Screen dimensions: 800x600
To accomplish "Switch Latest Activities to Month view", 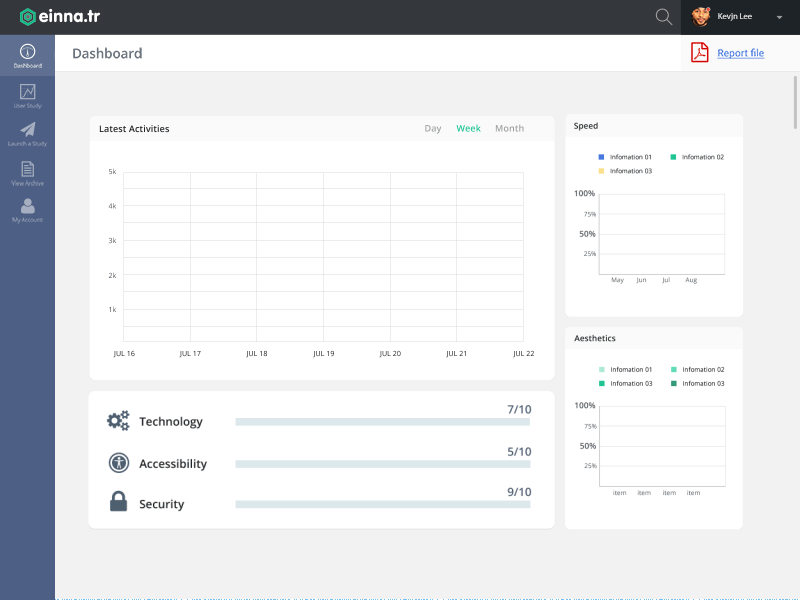I will (x=509, y=128).
